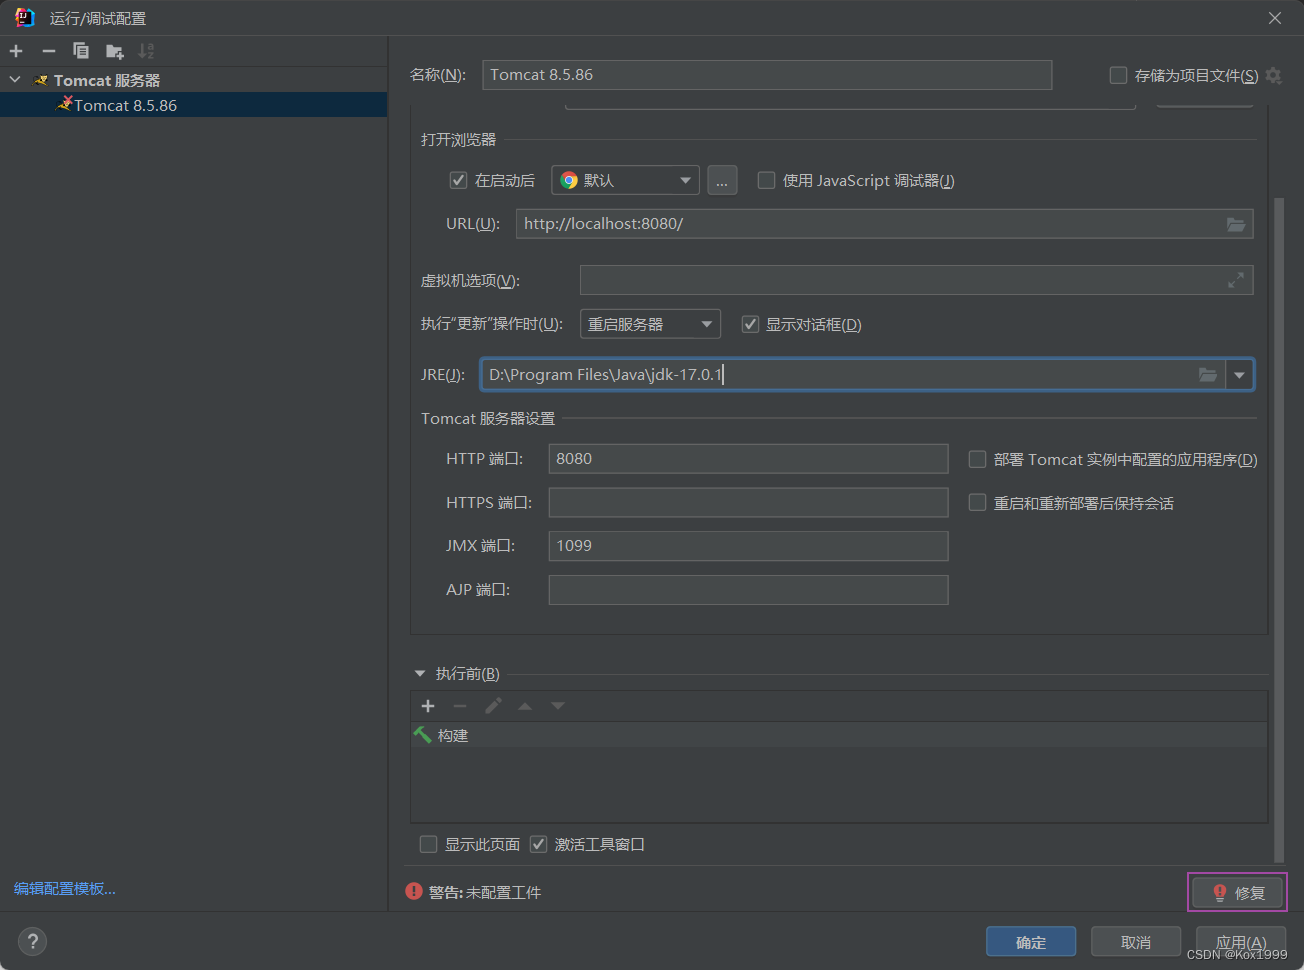This screenshot has width=1304, height=970.
Task: Remove the before-launch task
Action: coord(460,706)
